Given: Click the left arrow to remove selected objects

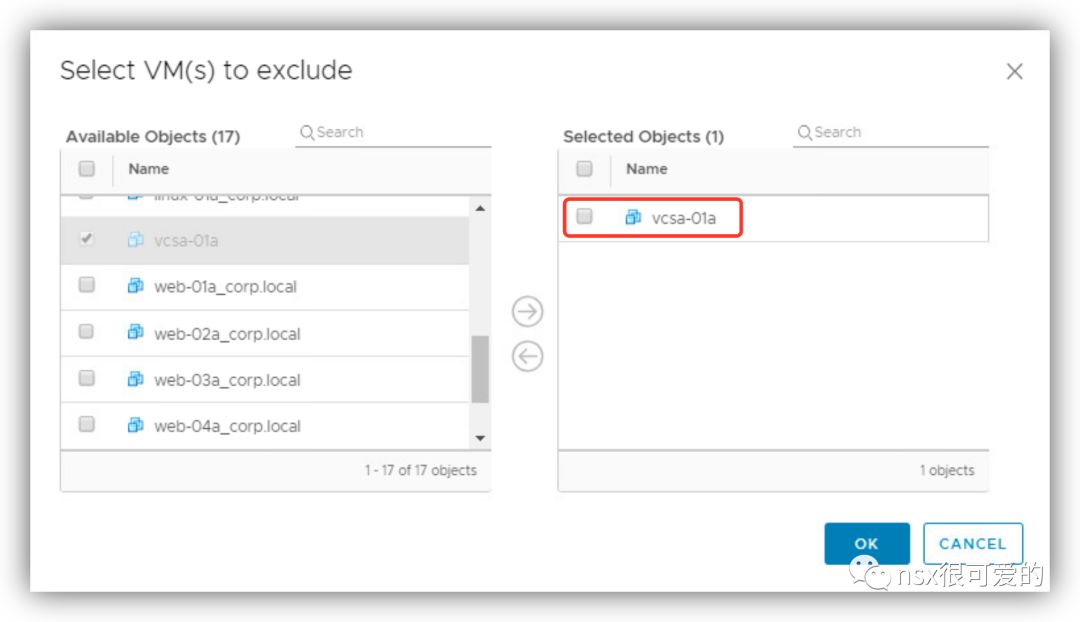Looking at the screenshot, I should [x=528, y=357].
